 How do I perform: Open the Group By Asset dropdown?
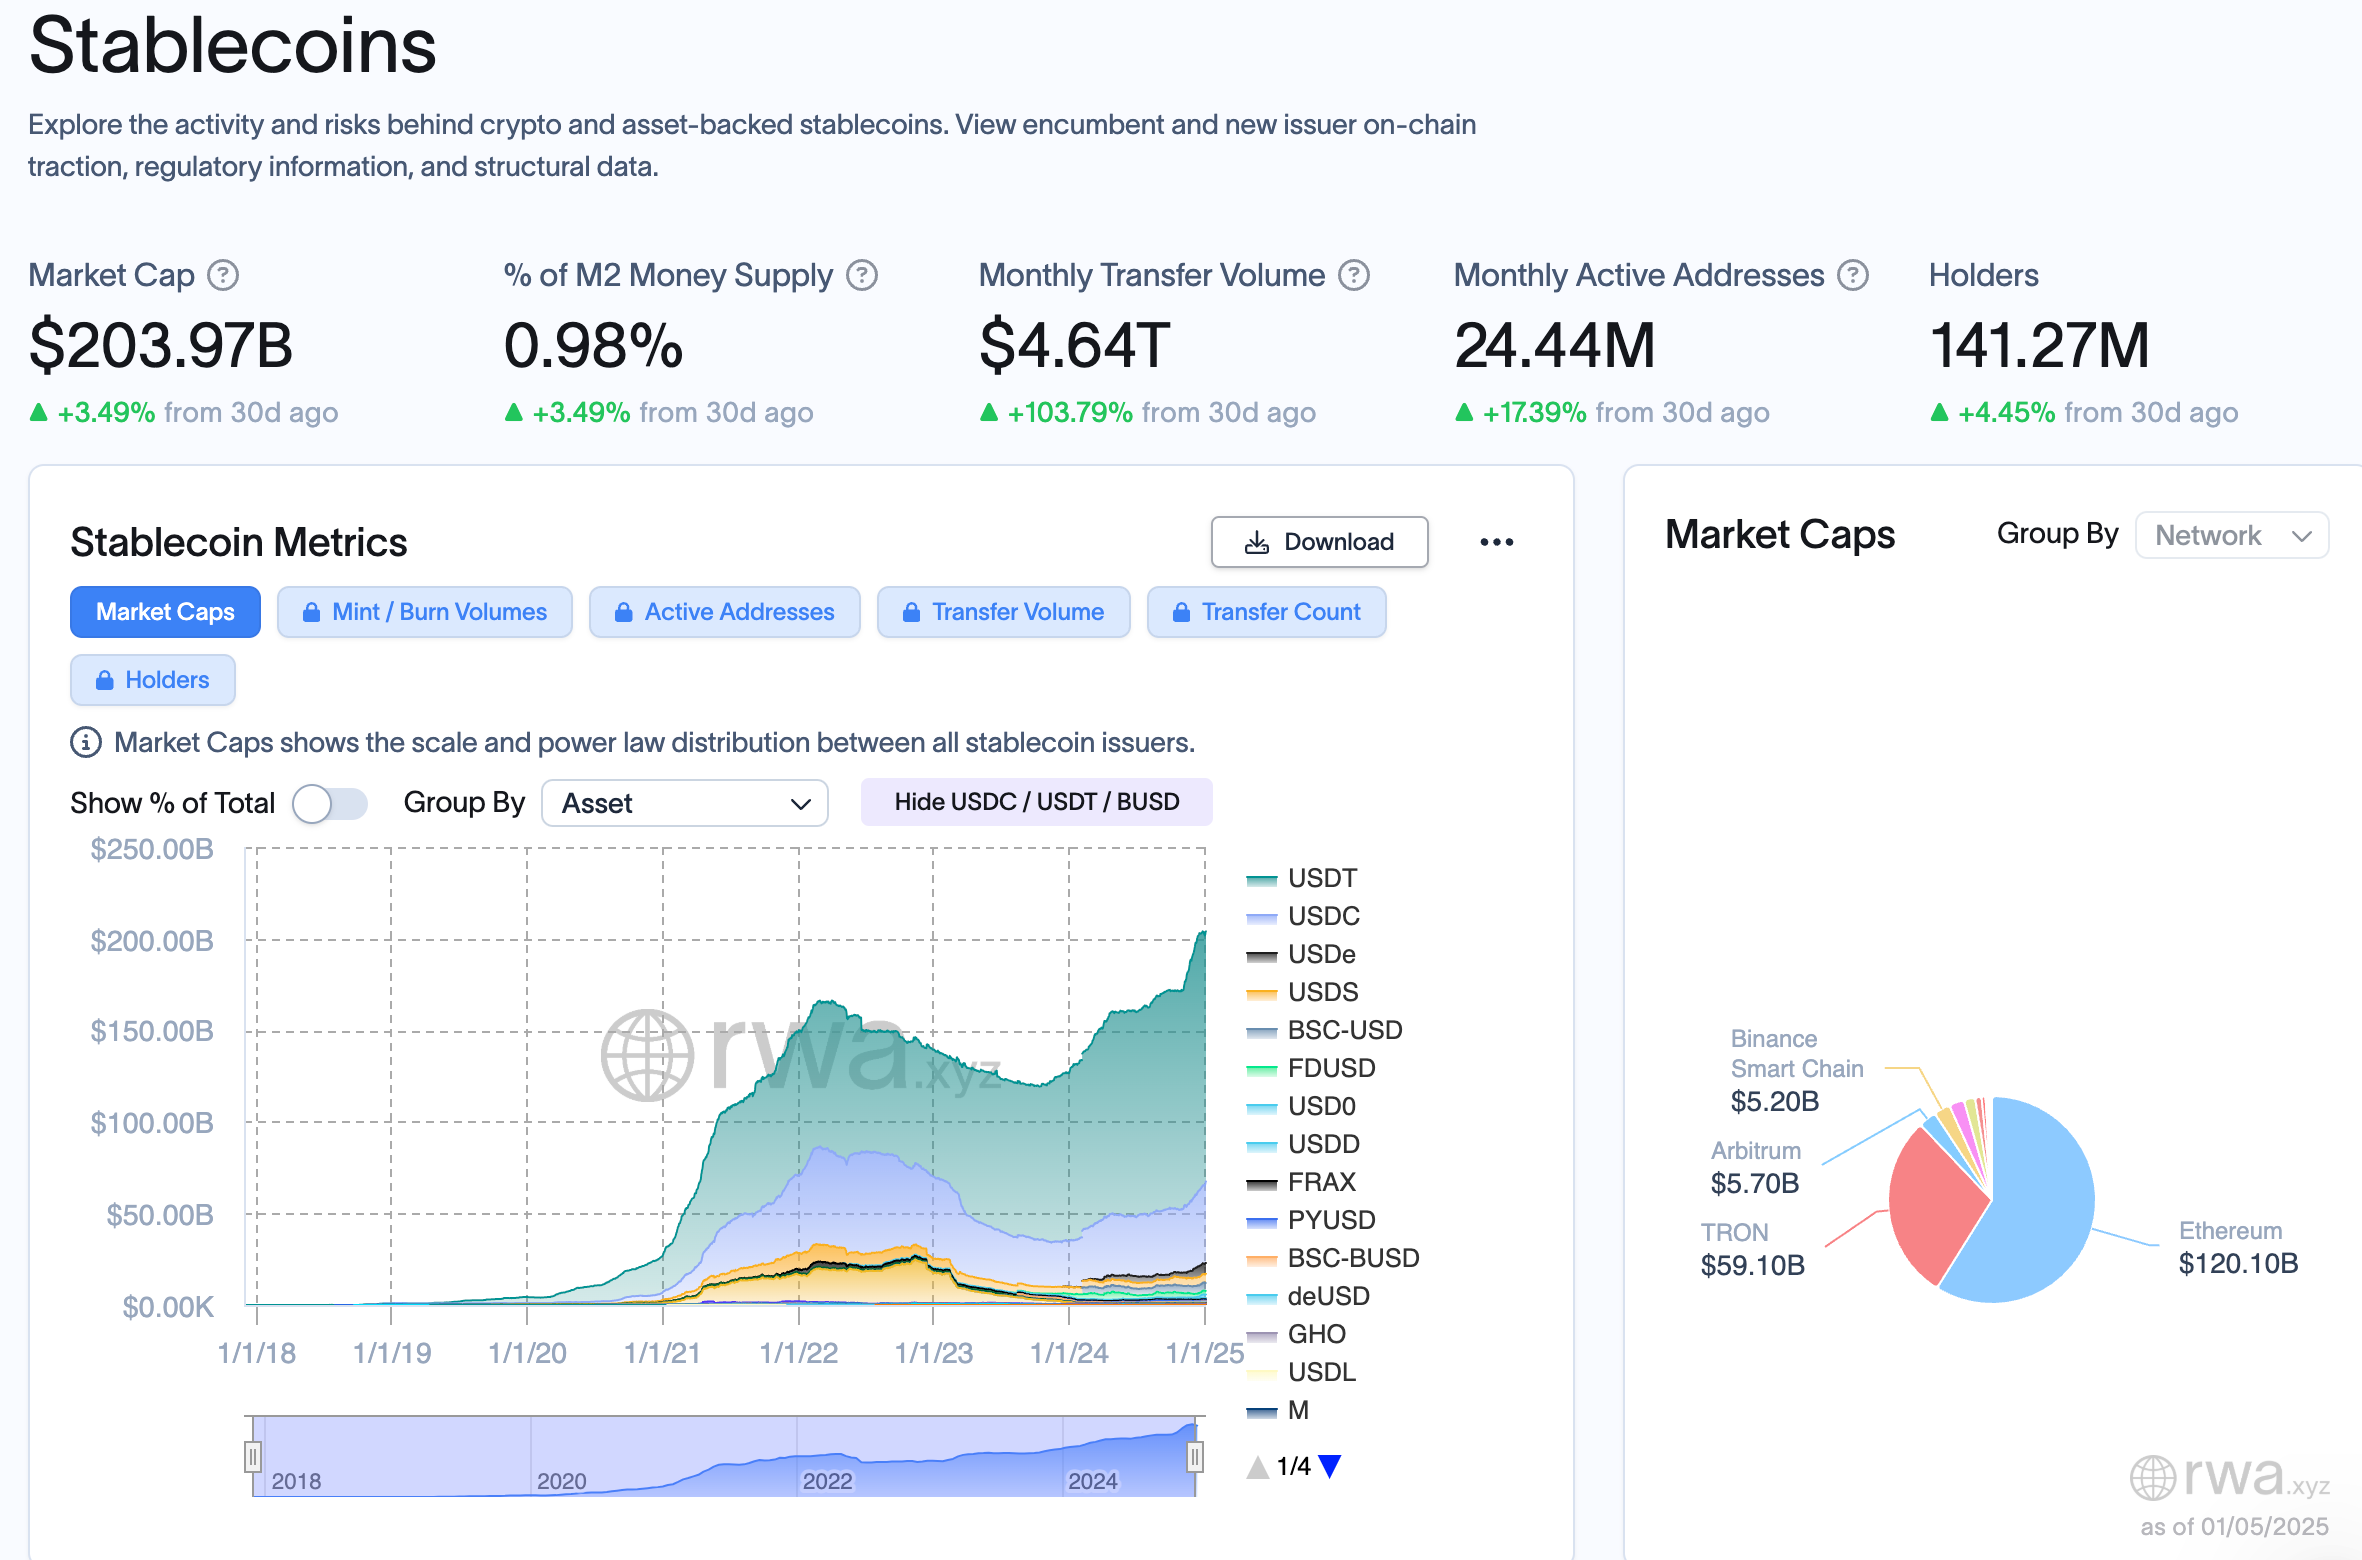coord(684,803)
